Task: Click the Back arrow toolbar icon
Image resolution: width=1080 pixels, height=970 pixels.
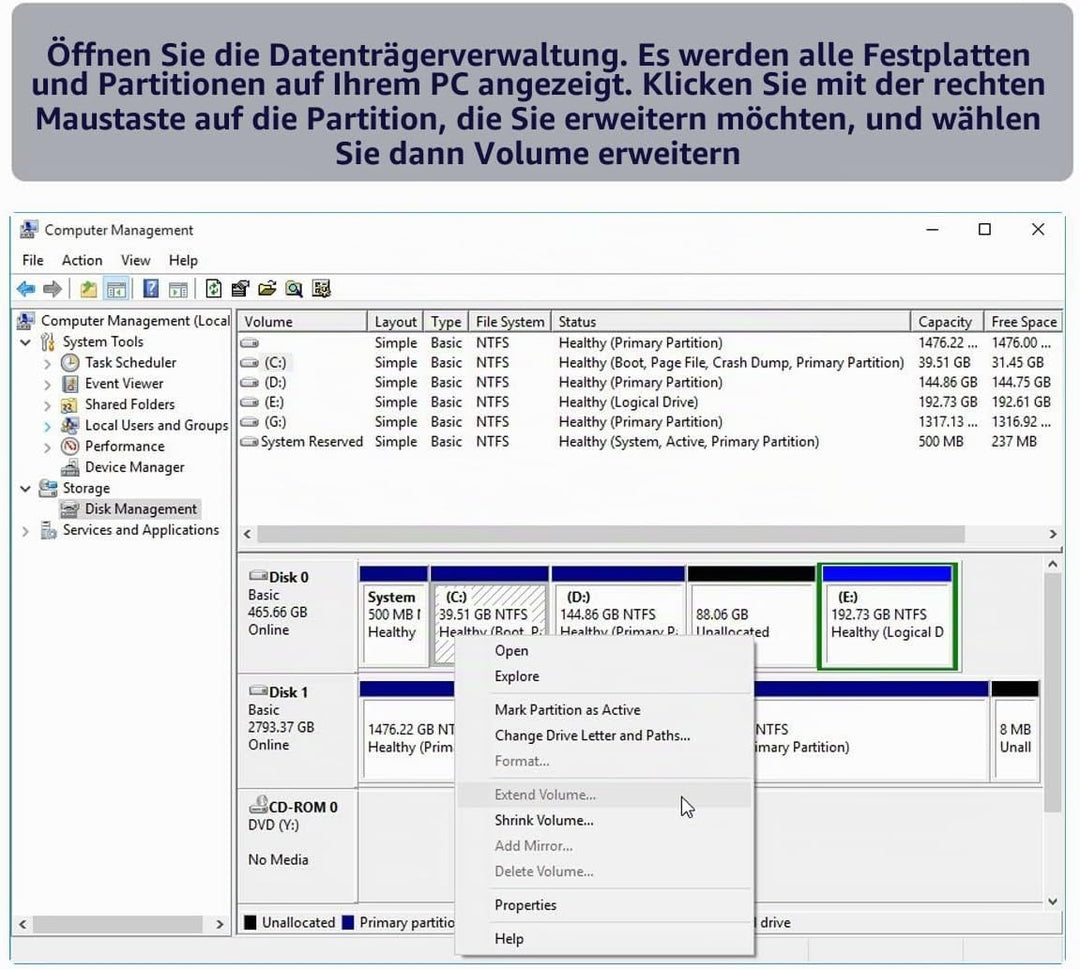Action: tap(26, 289)
